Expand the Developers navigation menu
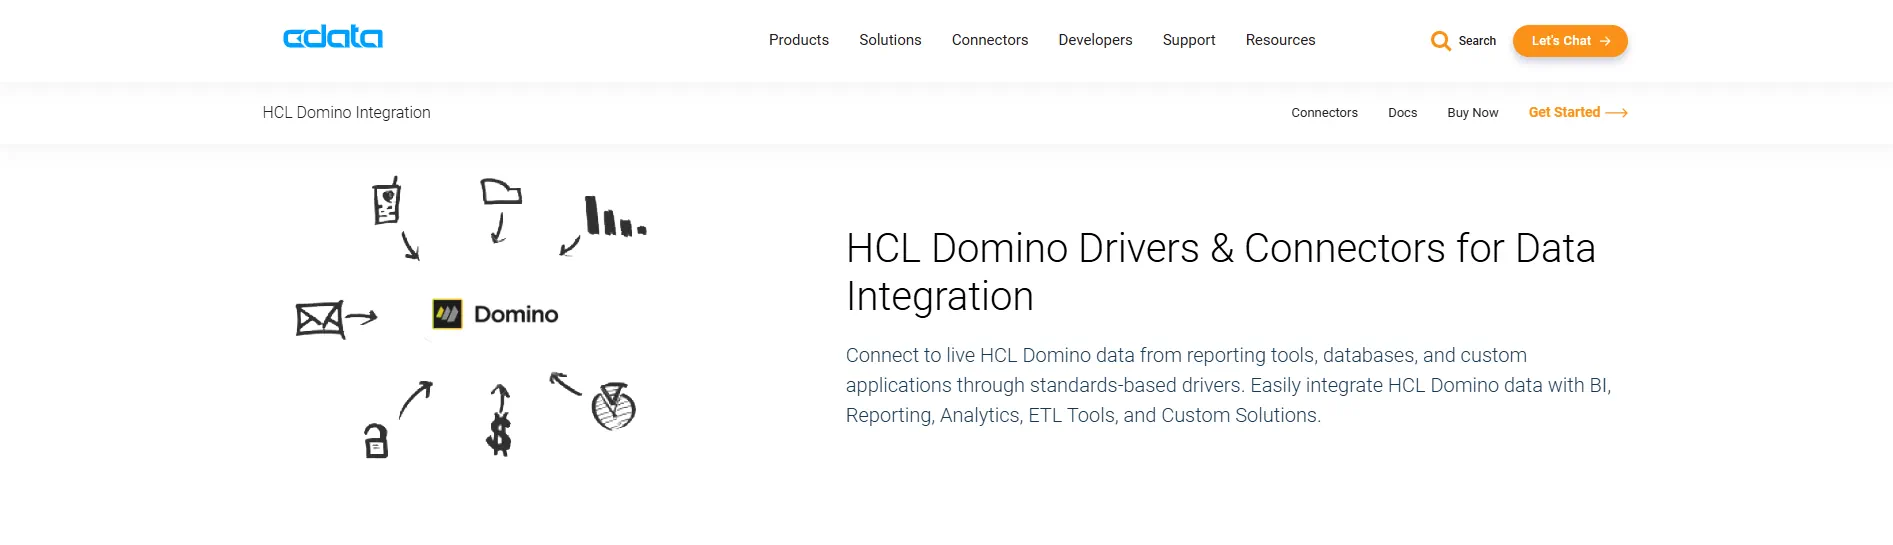Viewport: 1893px width, 545px height. (x=1095, y=40)
